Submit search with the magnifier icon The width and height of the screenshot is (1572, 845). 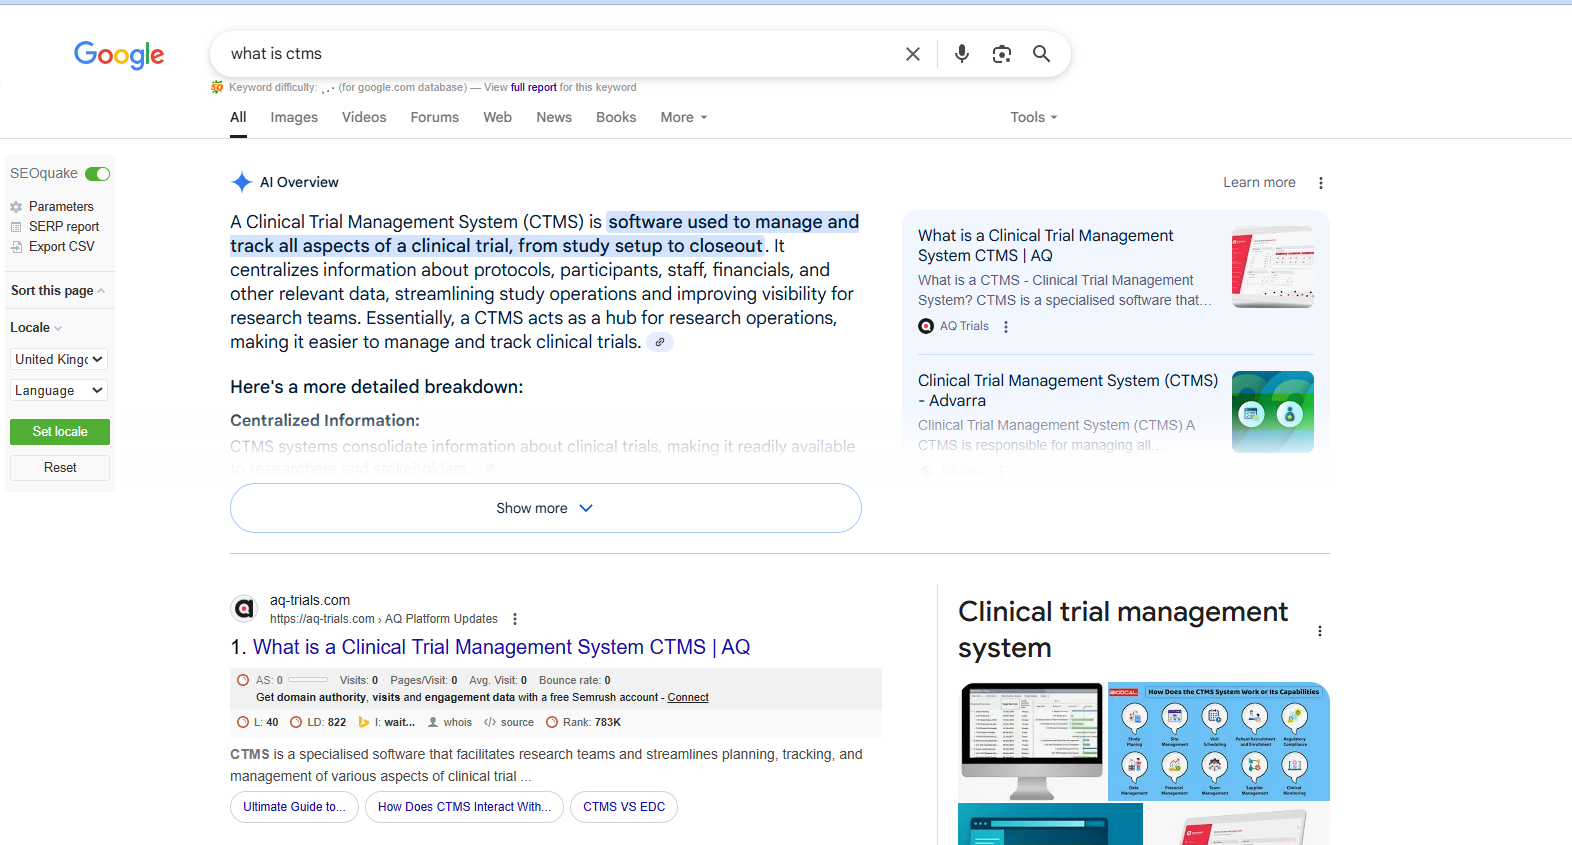click(x=1042, y=54)
